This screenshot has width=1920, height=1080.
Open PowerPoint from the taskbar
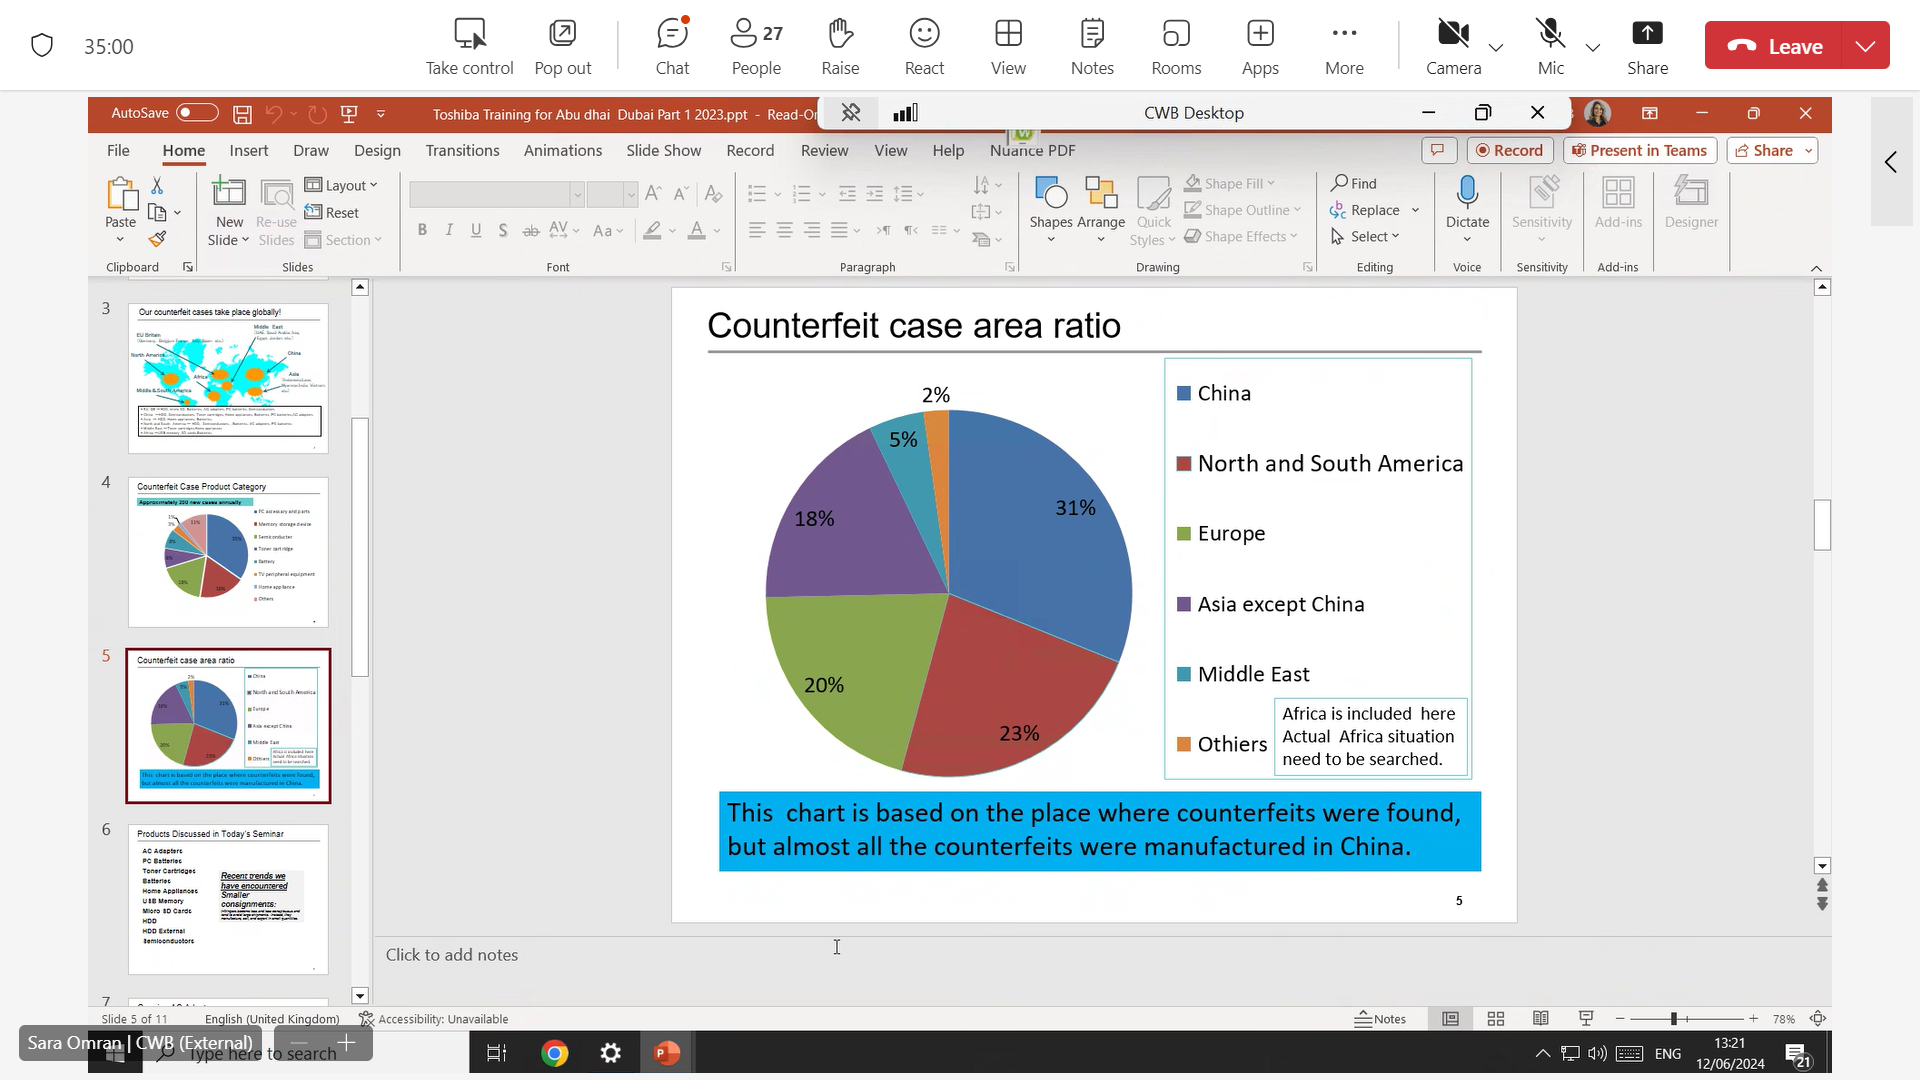(x=667, y=1053)
